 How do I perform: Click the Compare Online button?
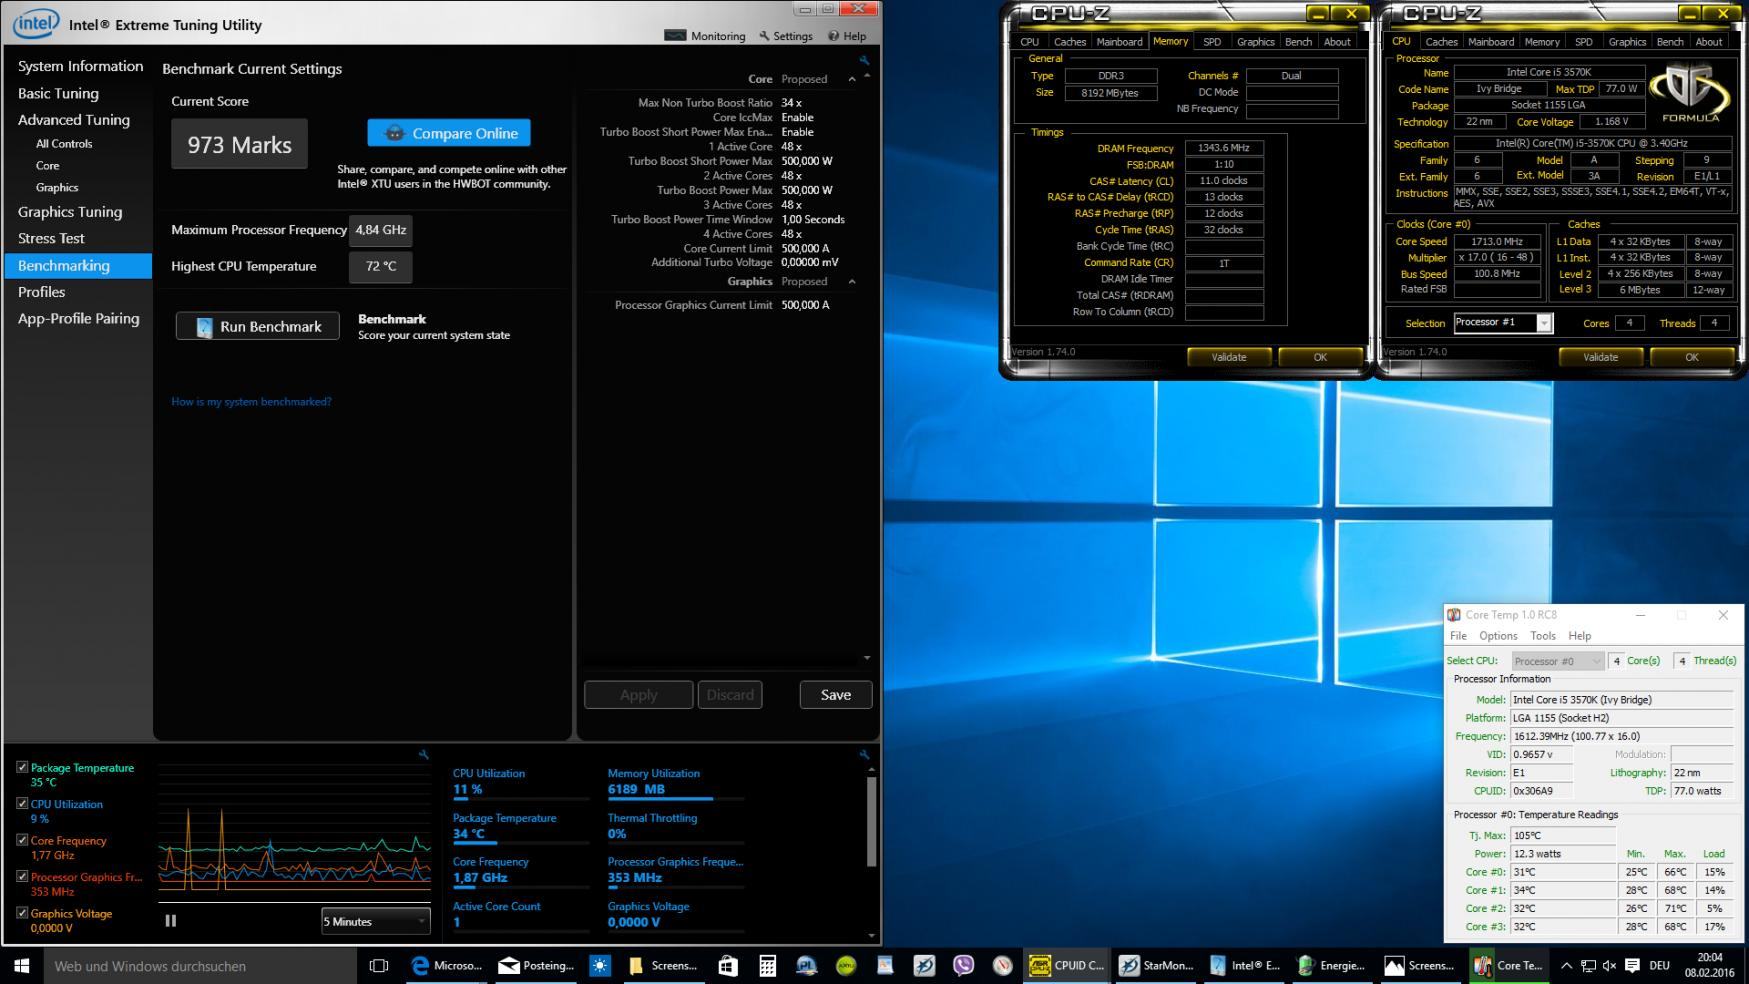click(449, 133)
